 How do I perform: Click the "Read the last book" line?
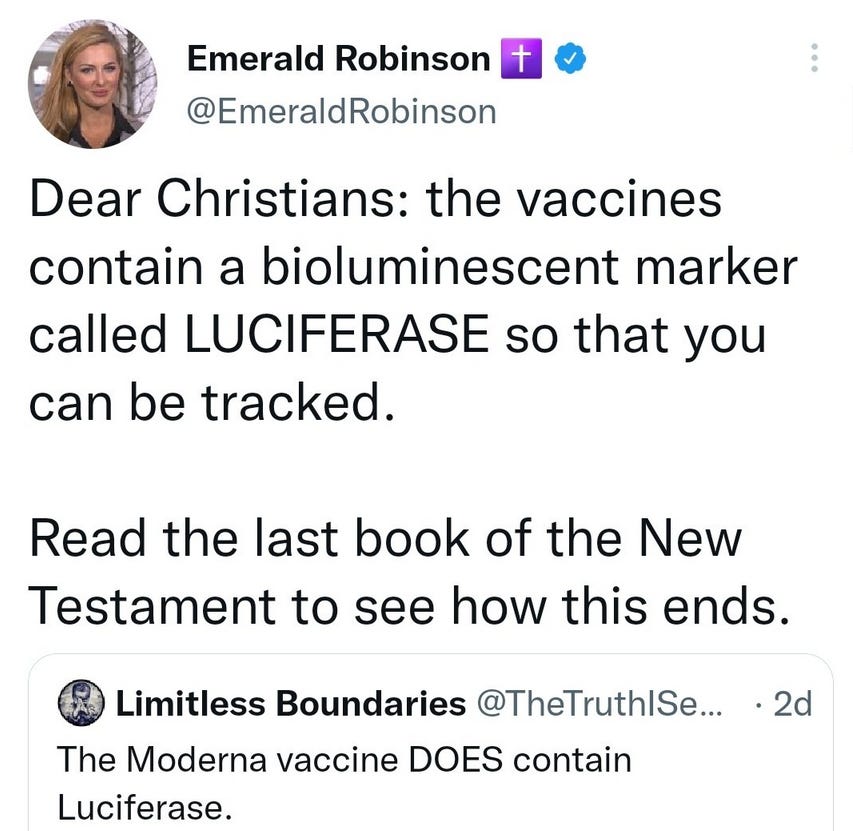[386, 538]
